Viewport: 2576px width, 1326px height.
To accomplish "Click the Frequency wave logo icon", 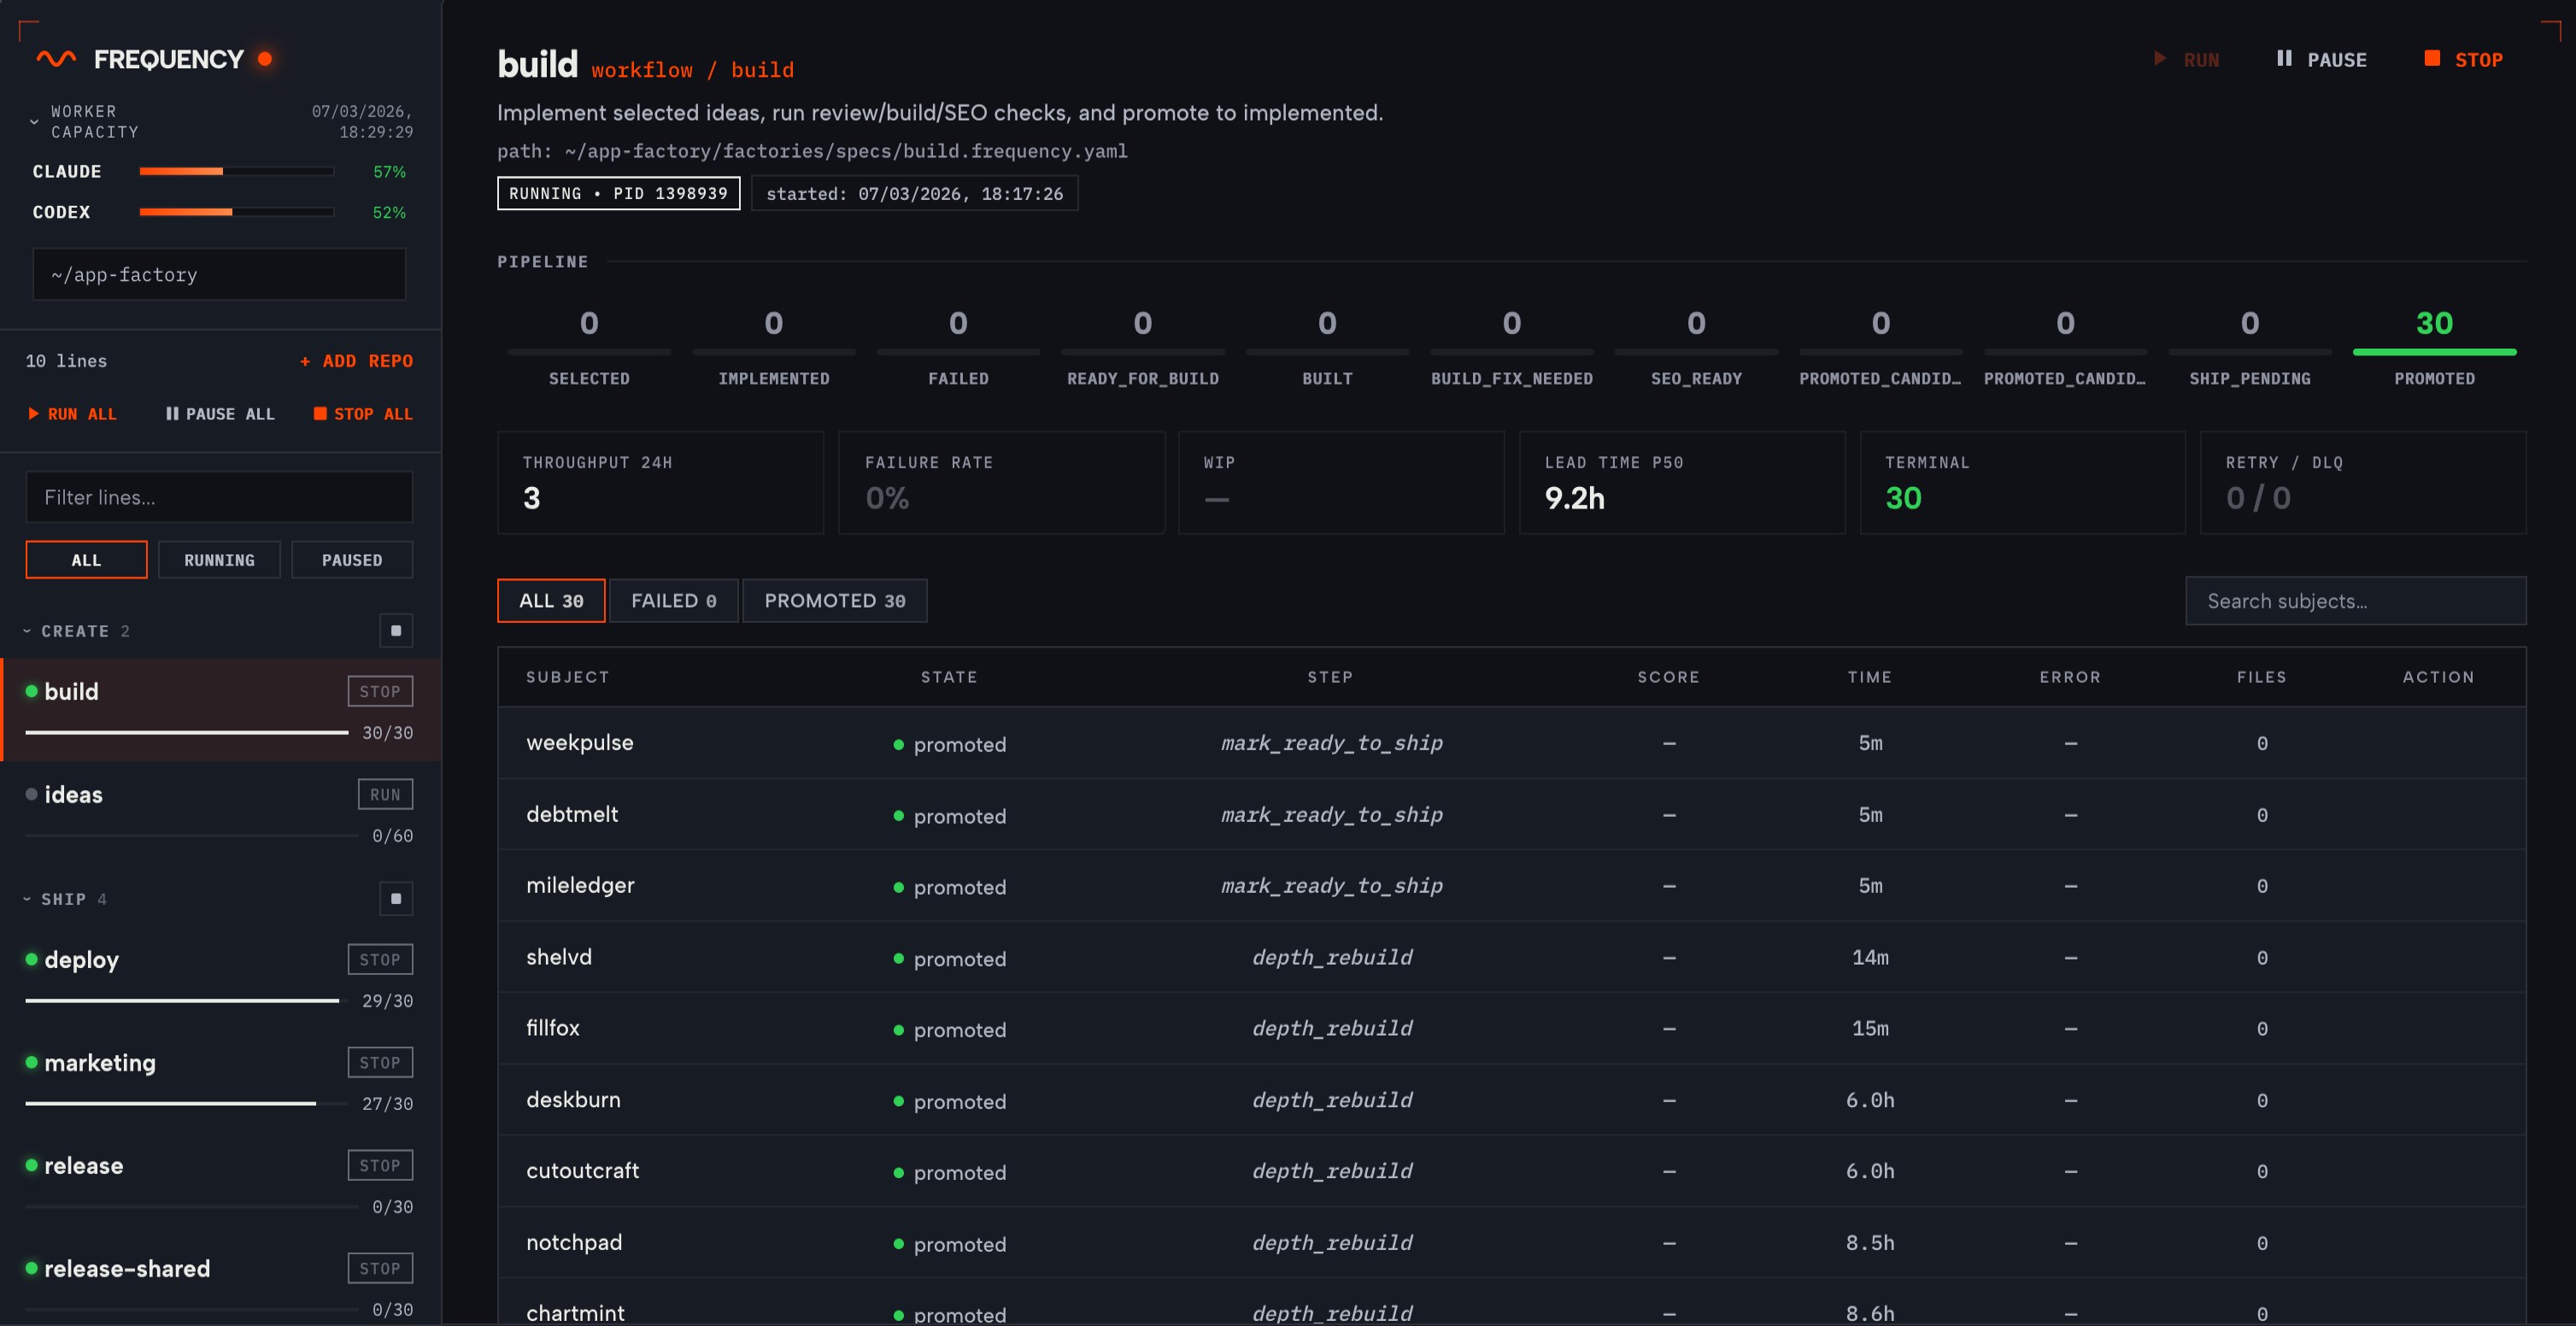I will coord(56,59).
